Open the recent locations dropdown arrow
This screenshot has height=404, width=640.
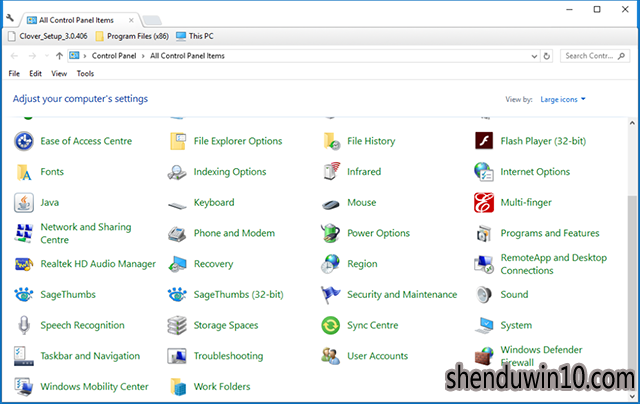click(47, 56)
